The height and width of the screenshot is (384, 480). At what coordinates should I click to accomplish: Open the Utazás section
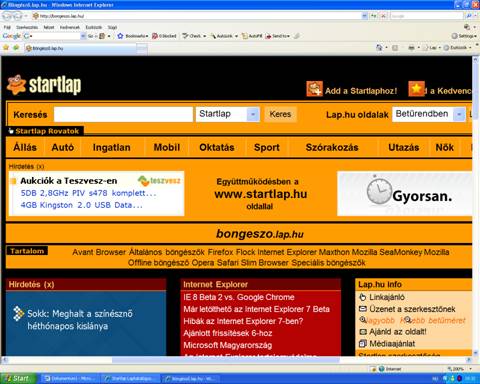pyautogui.click(x=404, y=147)
